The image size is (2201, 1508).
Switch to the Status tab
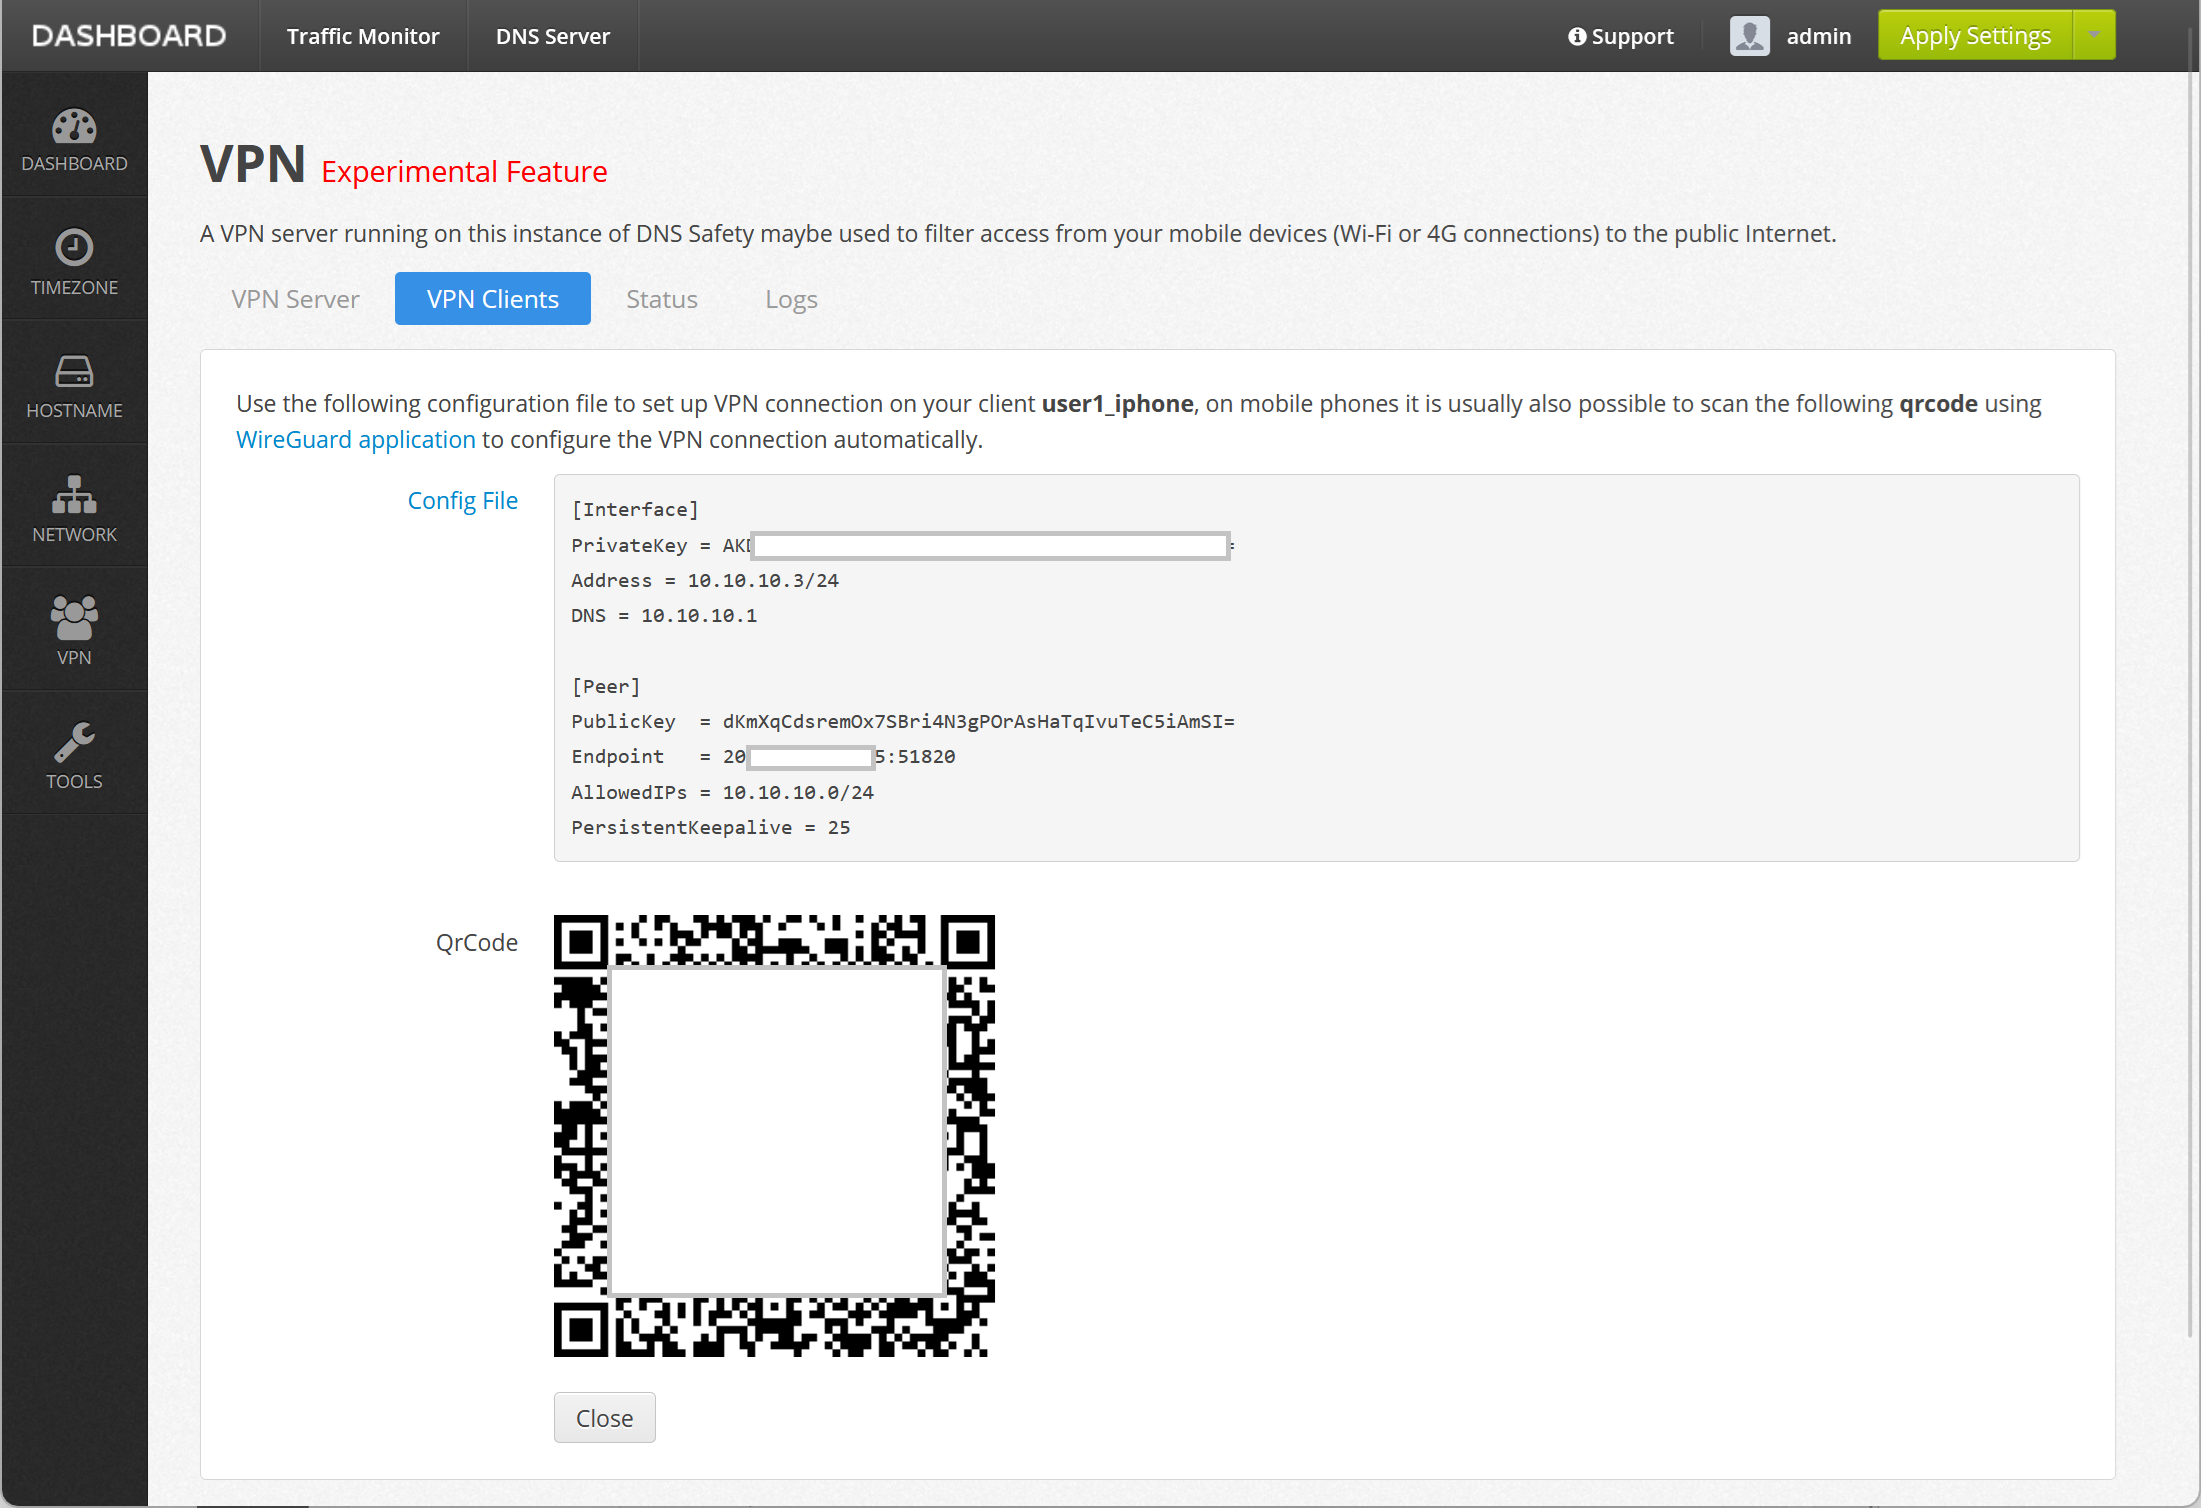(x=662, y=299)
